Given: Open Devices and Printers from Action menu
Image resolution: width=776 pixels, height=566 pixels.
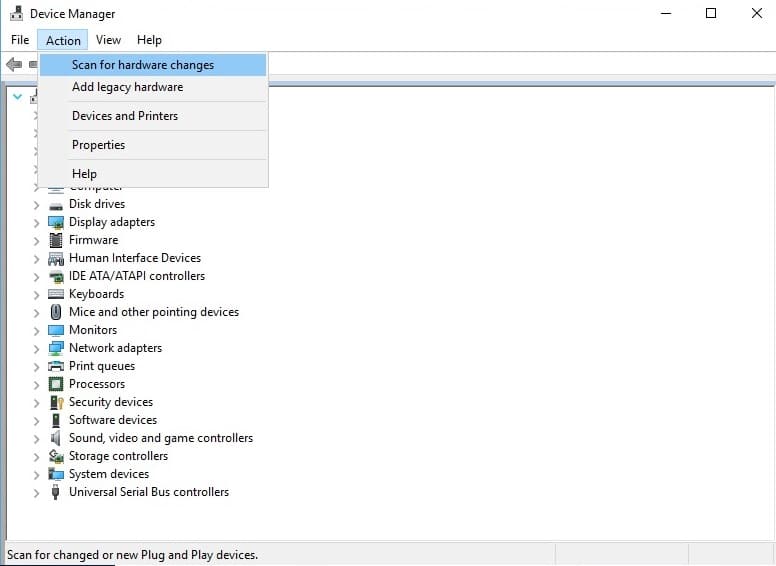Looking at the screenshot, I should [125, 116].
